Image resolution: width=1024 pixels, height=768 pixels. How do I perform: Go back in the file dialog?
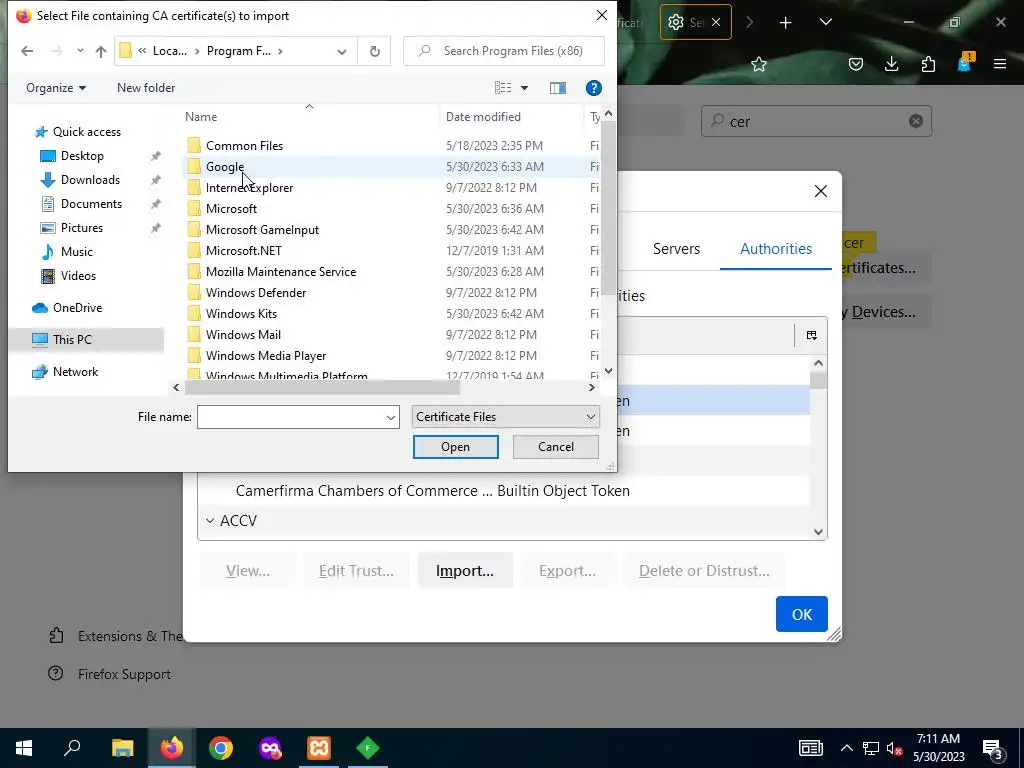coord(27,51)
